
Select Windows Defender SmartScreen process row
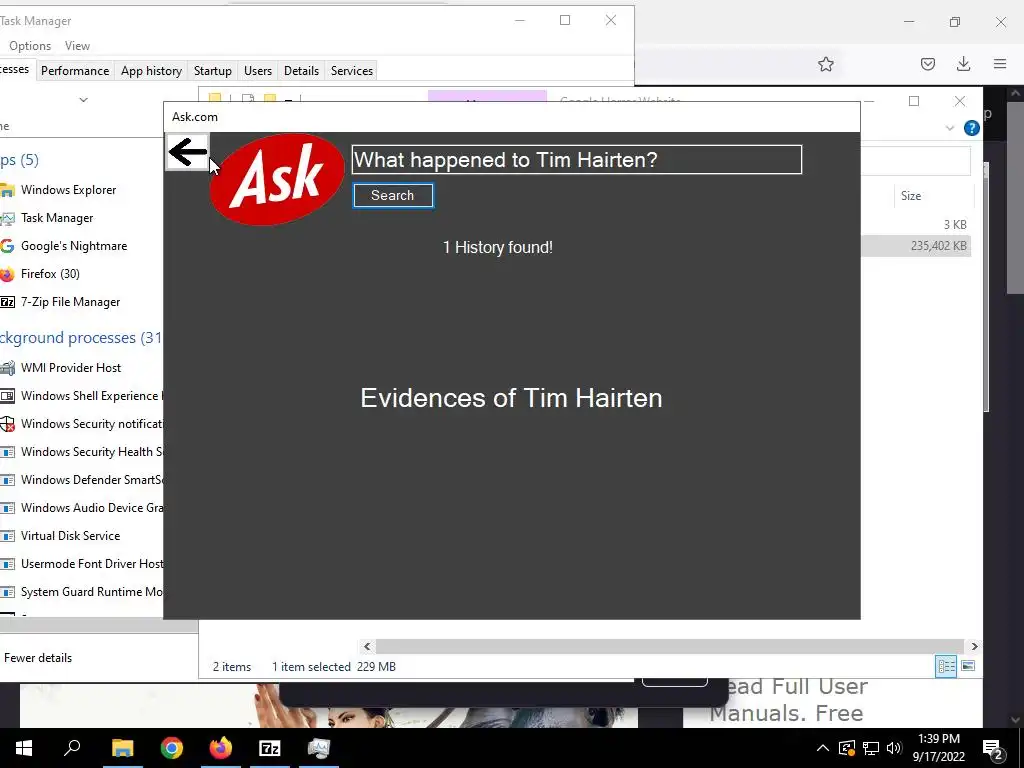coord(82,480)
